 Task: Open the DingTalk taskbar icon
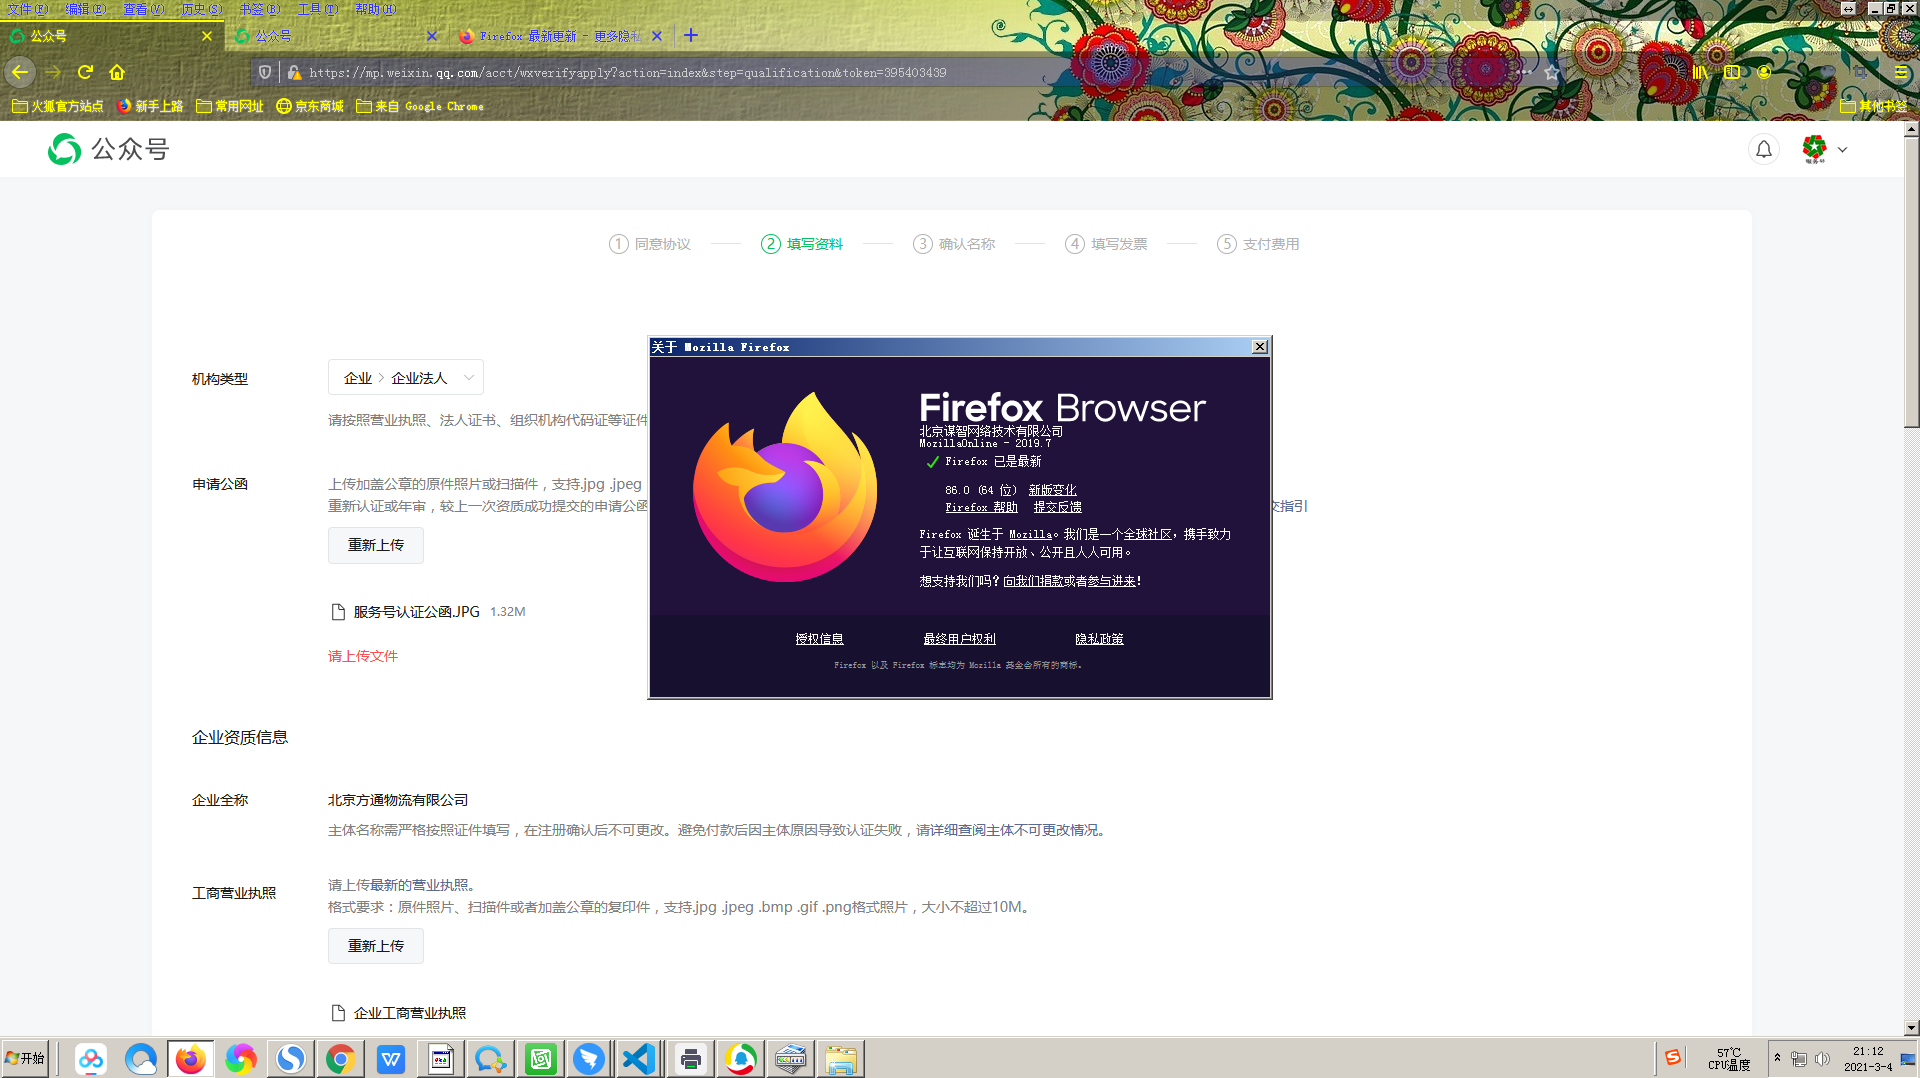pyautogui.click(x=590, y=1059)
